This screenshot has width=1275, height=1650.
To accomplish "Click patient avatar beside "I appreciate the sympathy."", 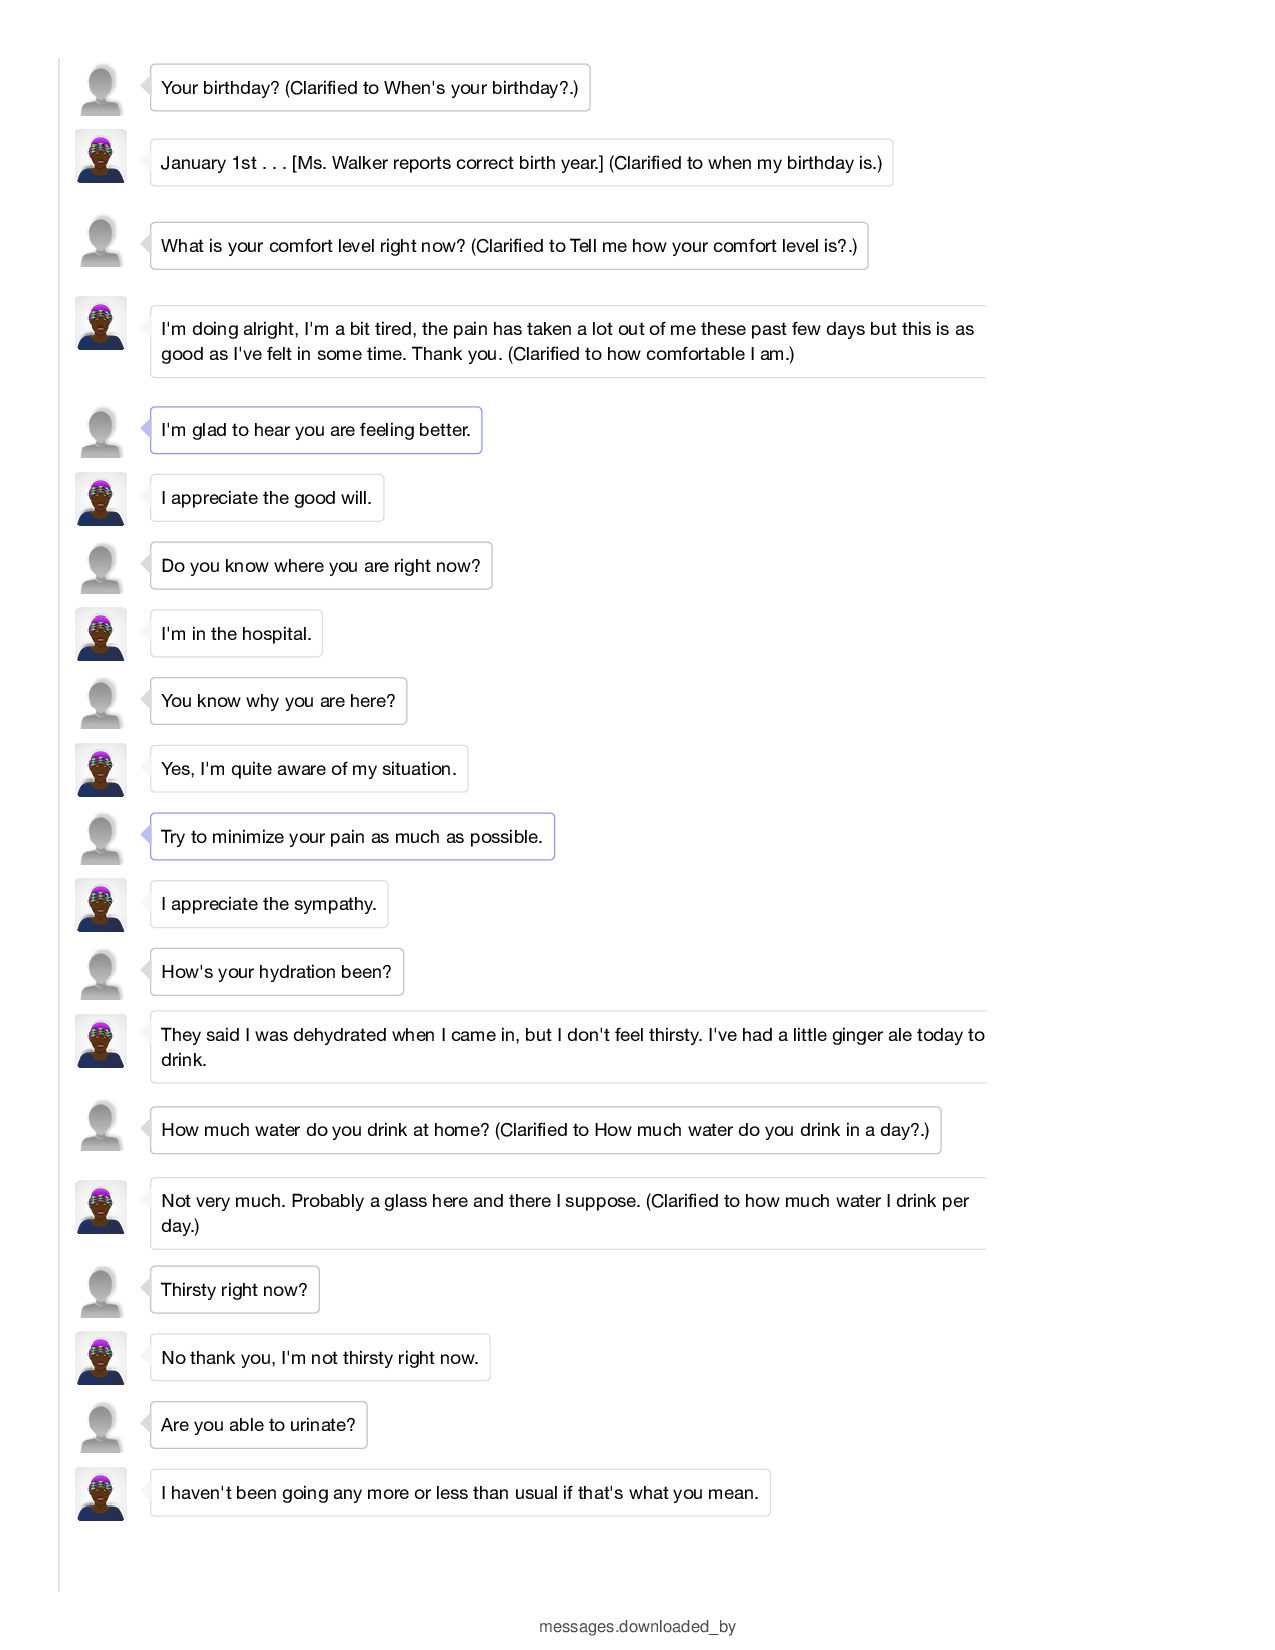I will pos(101,905).
